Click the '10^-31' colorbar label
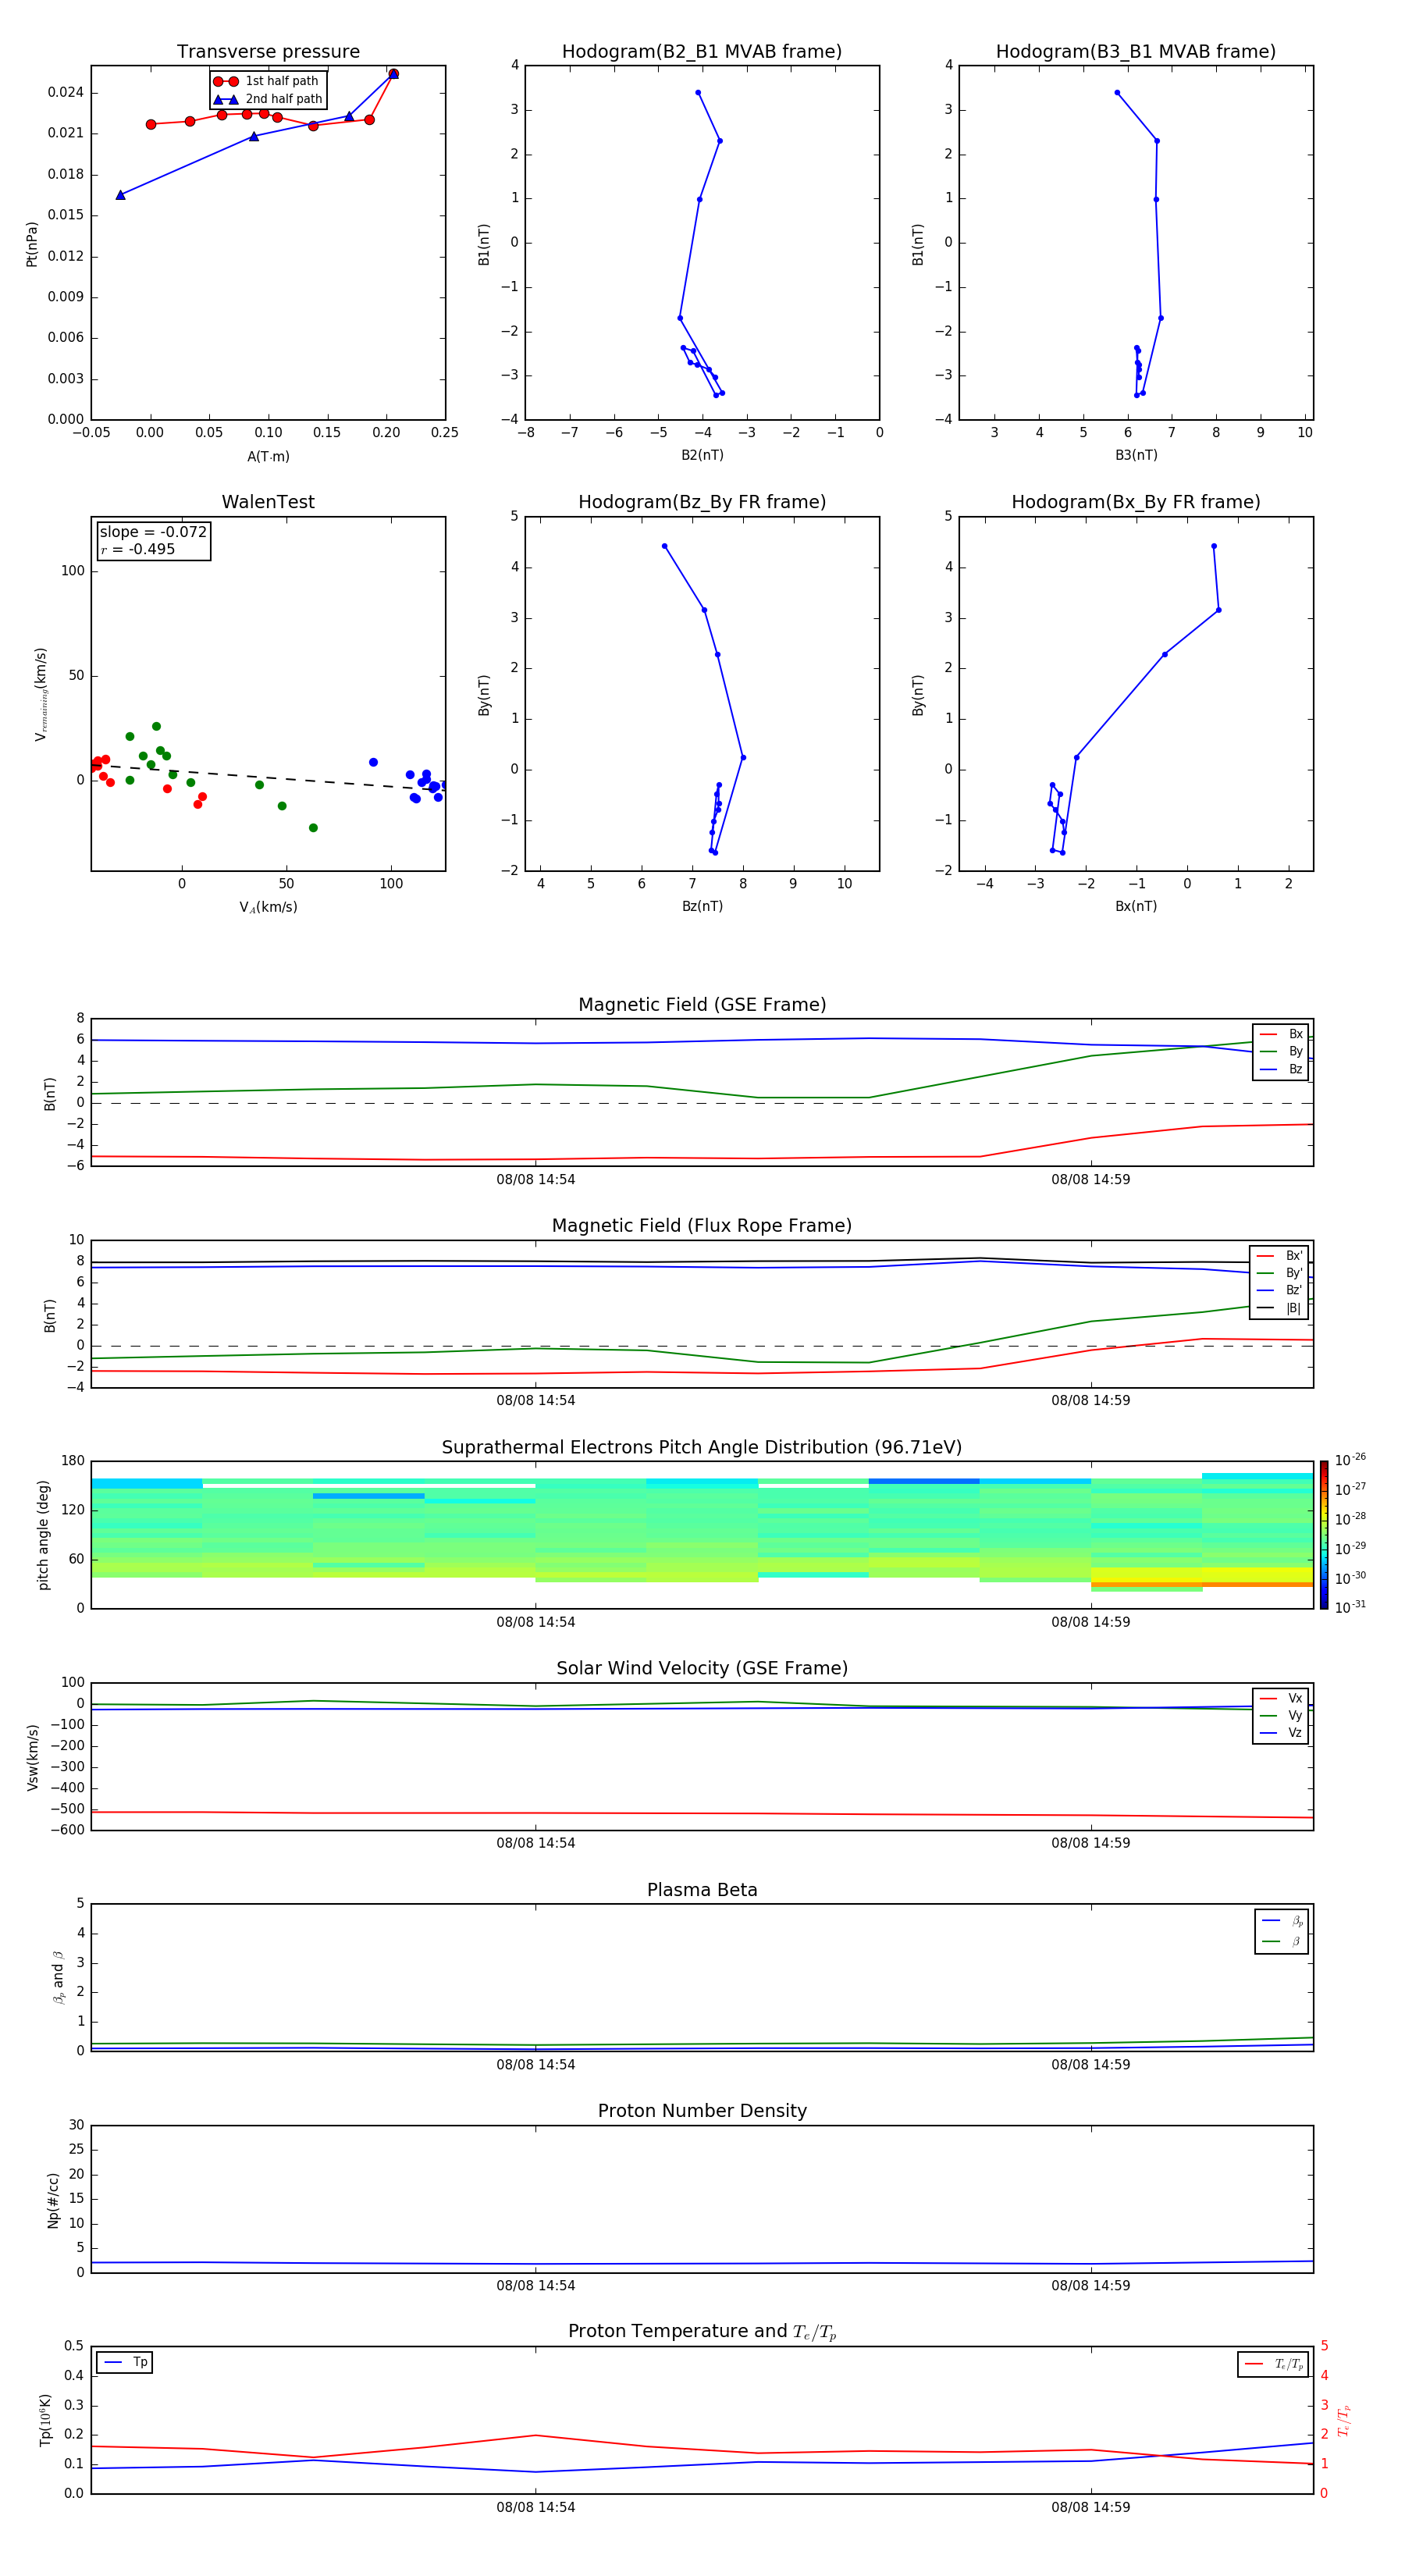Viewport: 1405px width, 2576px height. 1351,1607
